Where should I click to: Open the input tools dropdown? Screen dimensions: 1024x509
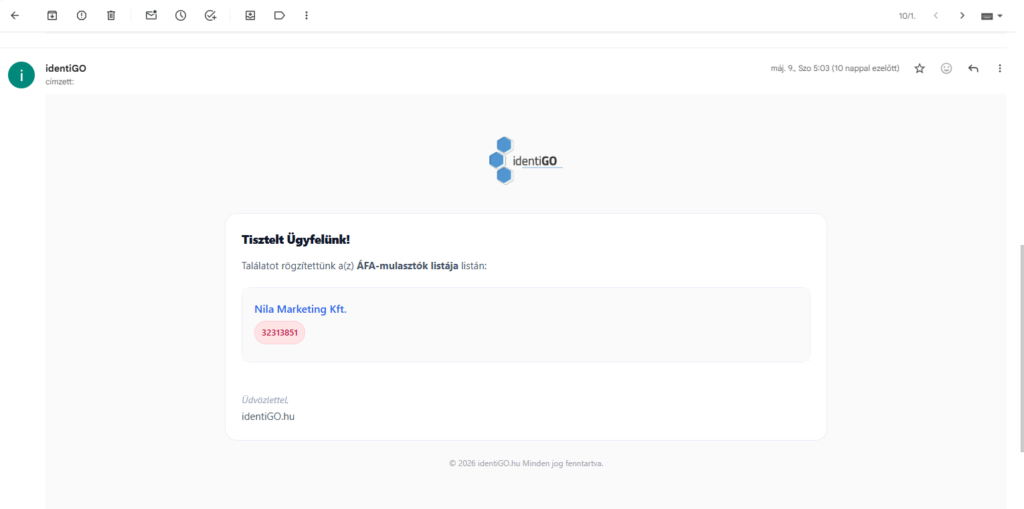click(x=992, y=16)
